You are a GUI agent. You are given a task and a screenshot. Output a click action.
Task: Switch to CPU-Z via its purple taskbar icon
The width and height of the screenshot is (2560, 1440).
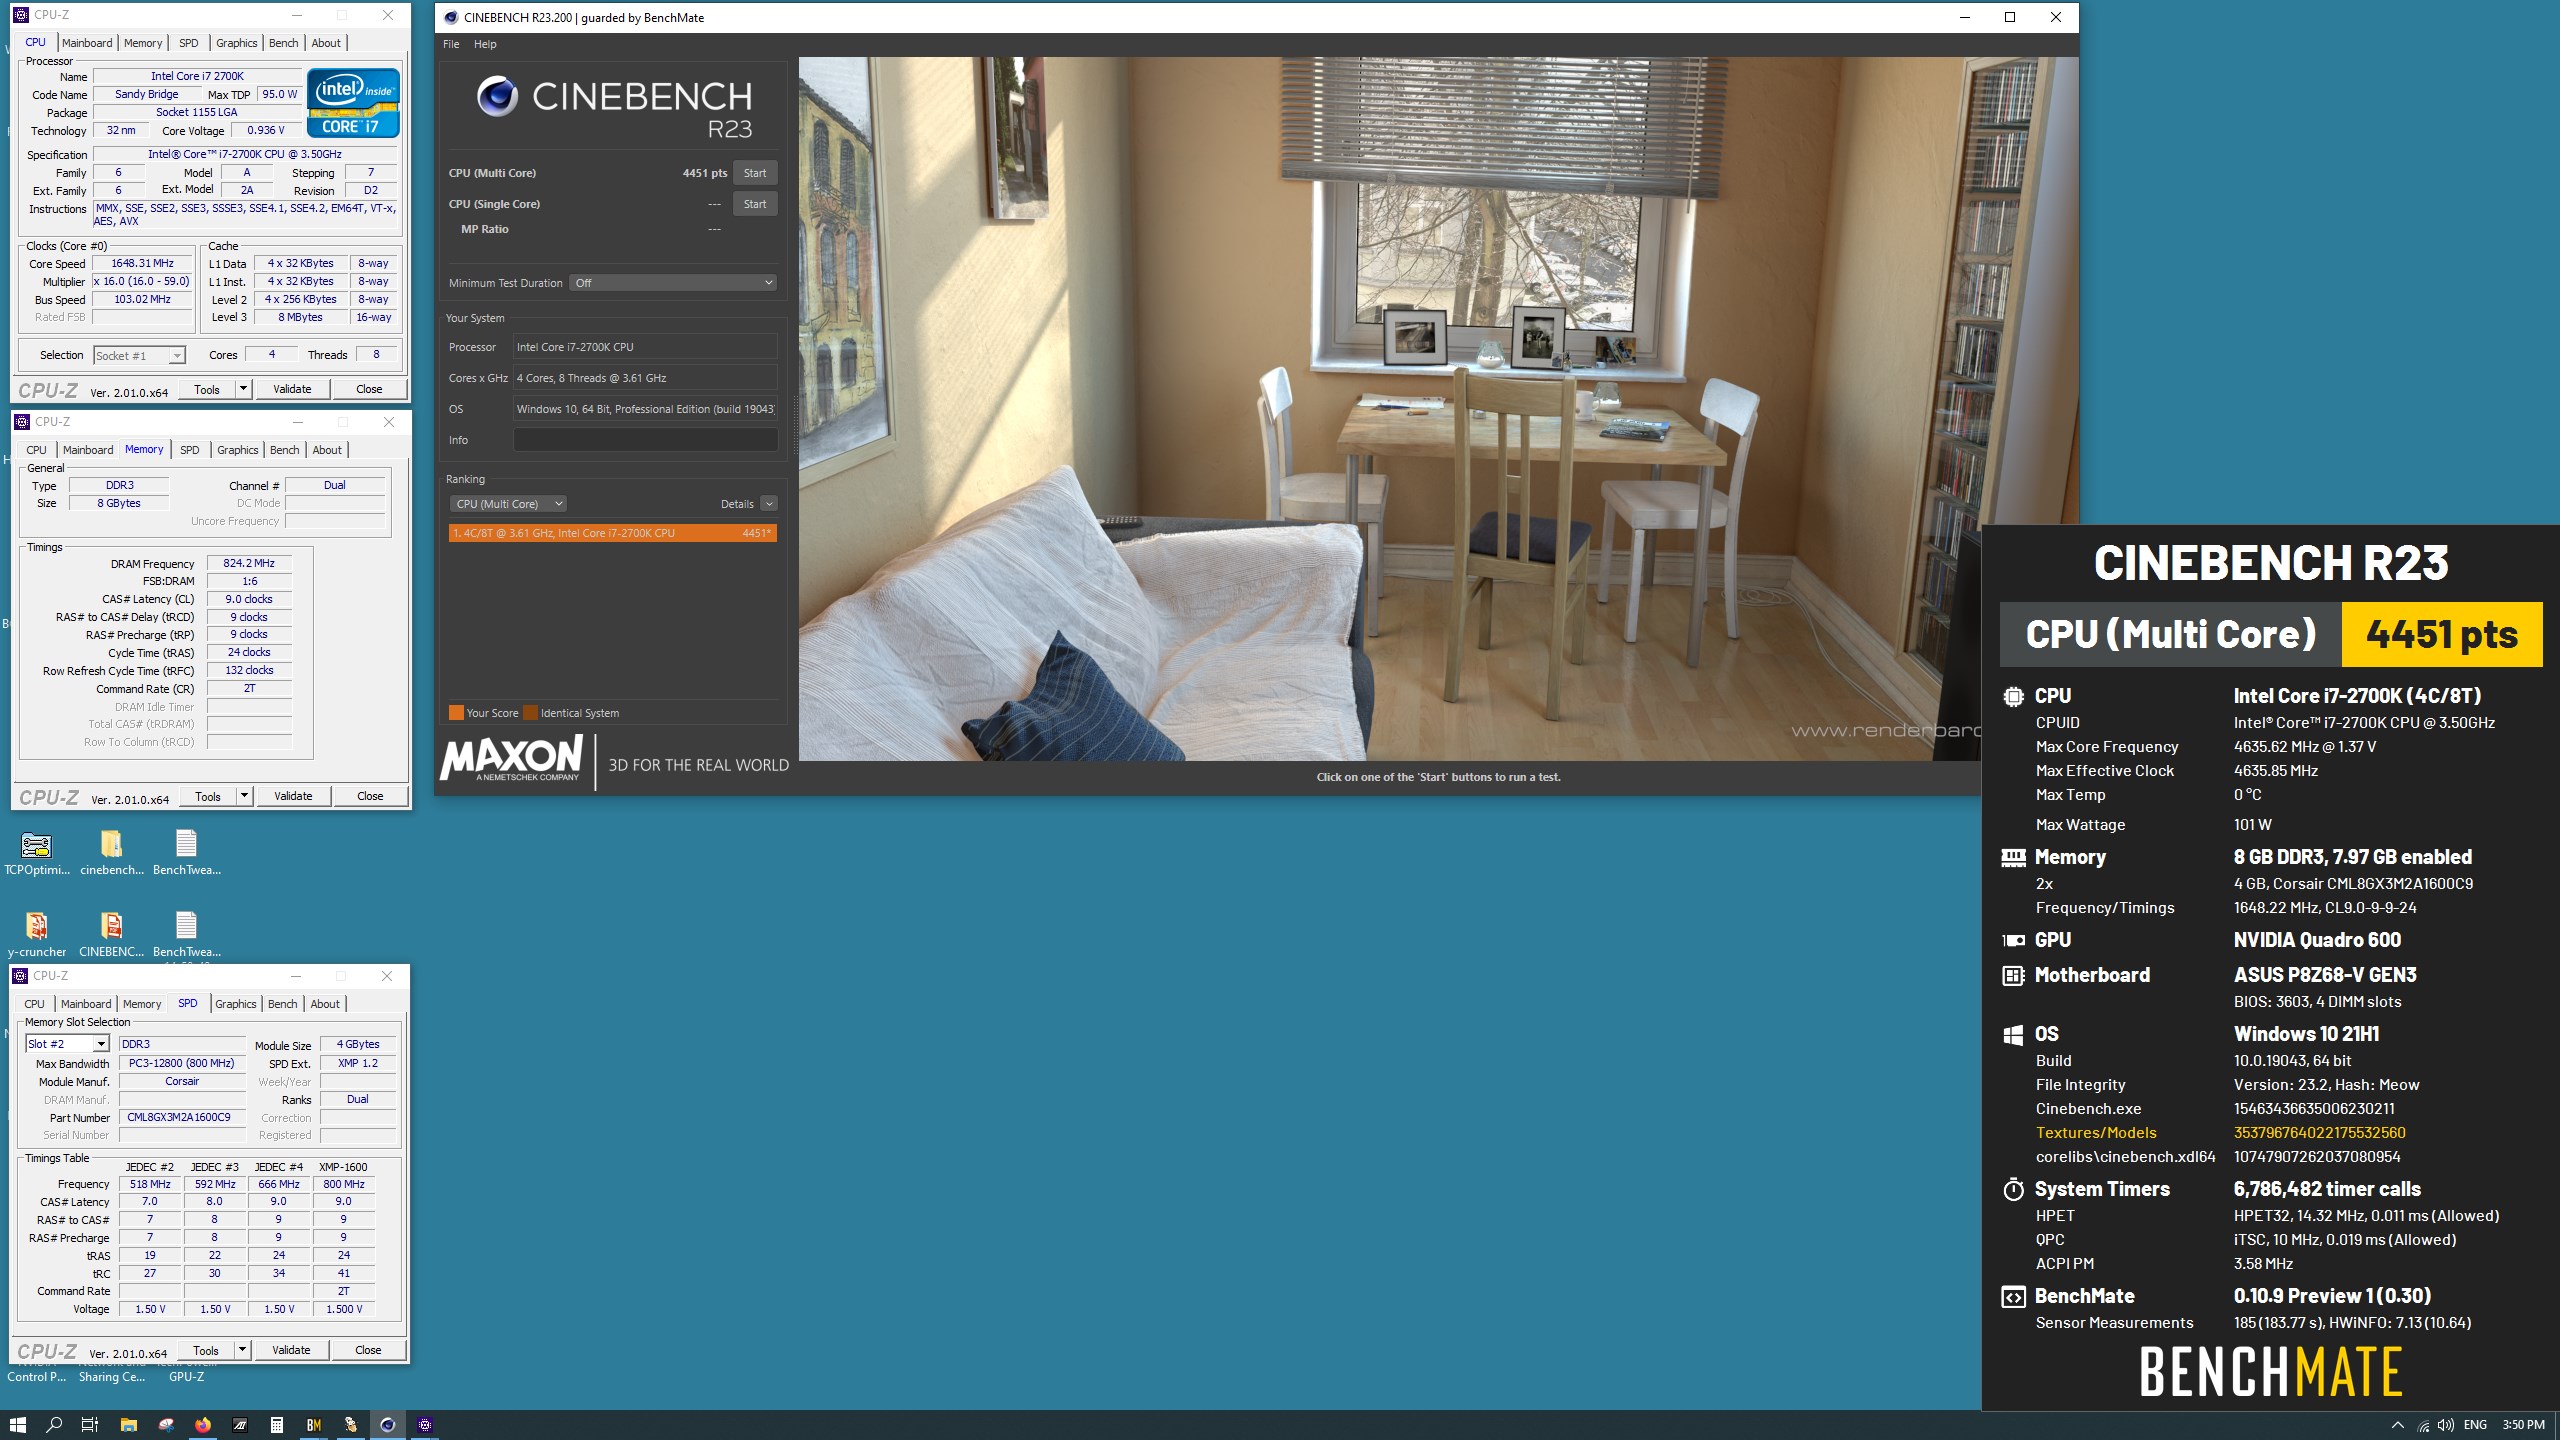click(x=425, y=1425)
